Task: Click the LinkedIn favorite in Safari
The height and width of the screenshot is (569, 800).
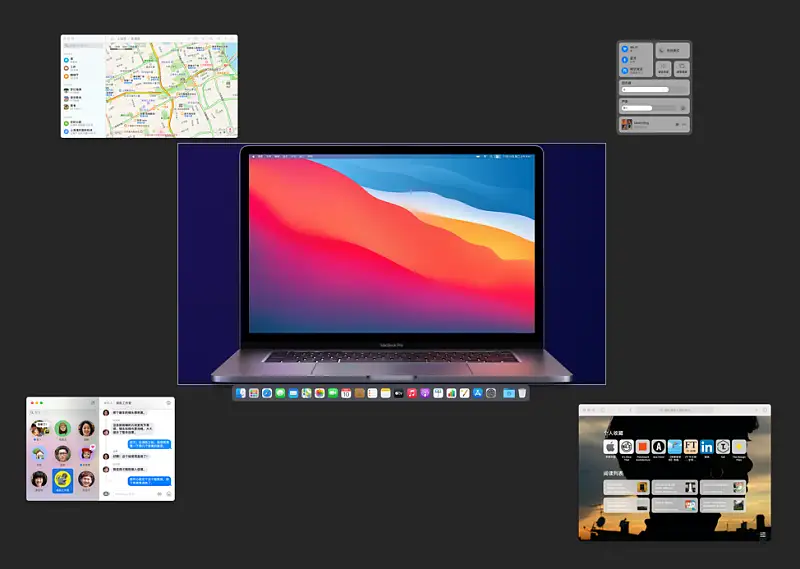Action: 707,447
